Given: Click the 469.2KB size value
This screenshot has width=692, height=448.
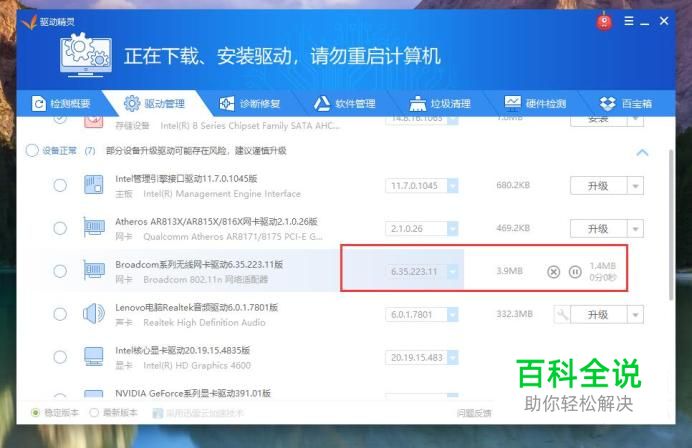Looking at the screenshot, I should [513, 228].
